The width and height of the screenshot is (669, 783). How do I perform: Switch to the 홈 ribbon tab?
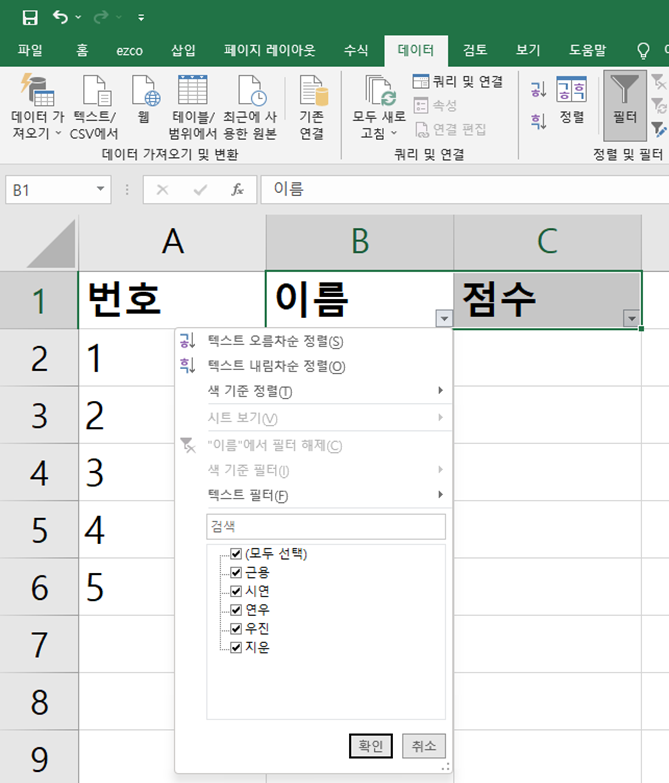[x=82, y=50]
